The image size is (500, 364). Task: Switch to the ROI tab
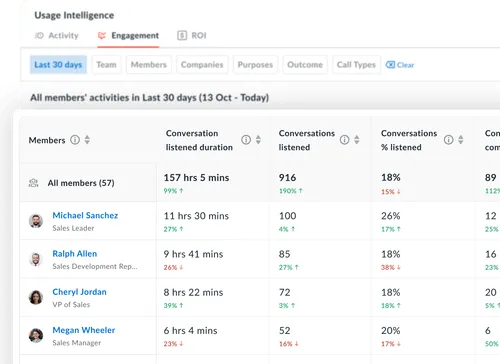coord(192,35)
